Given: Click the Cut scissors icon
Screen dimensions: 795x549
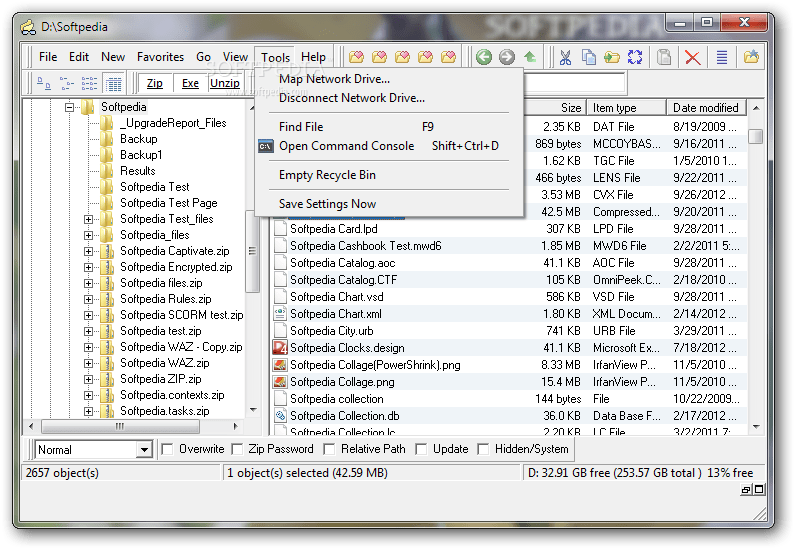Looking at the screenshot, I should coord(565,57).
